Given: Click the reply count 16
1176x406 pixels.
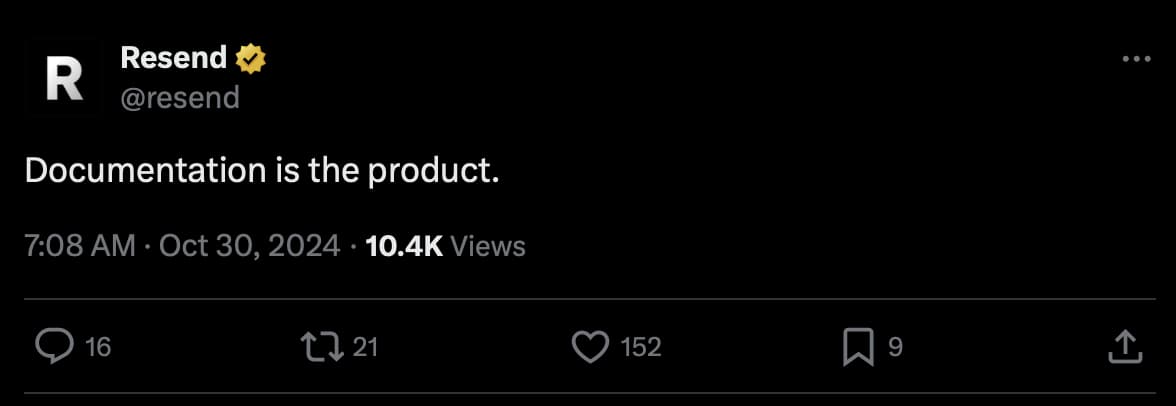Looking at the screenshot, I should pyautogui.click(x=98, y=347).
